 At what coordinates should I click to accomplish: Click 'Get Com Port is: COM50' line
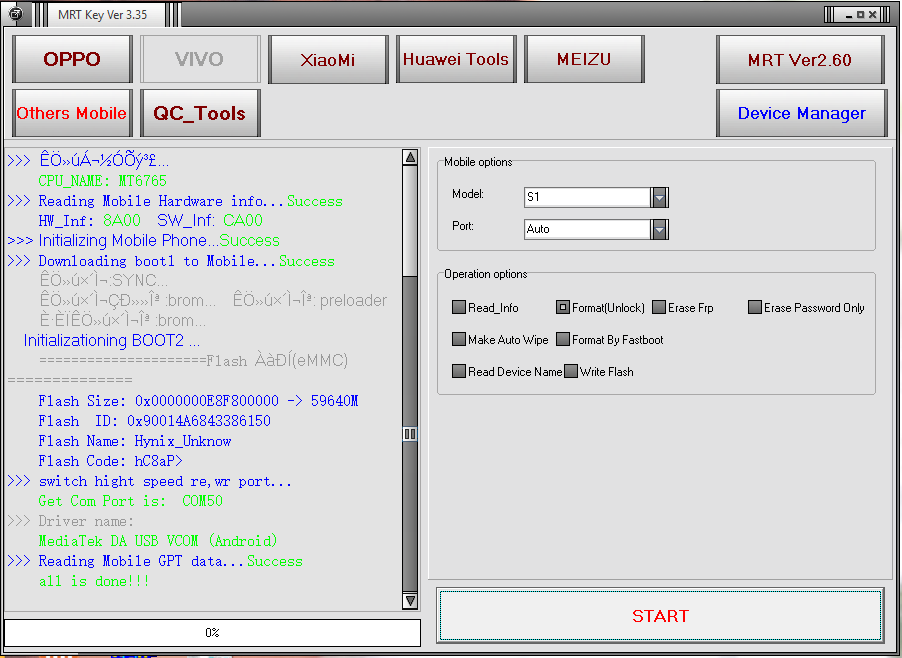point(131,501)
